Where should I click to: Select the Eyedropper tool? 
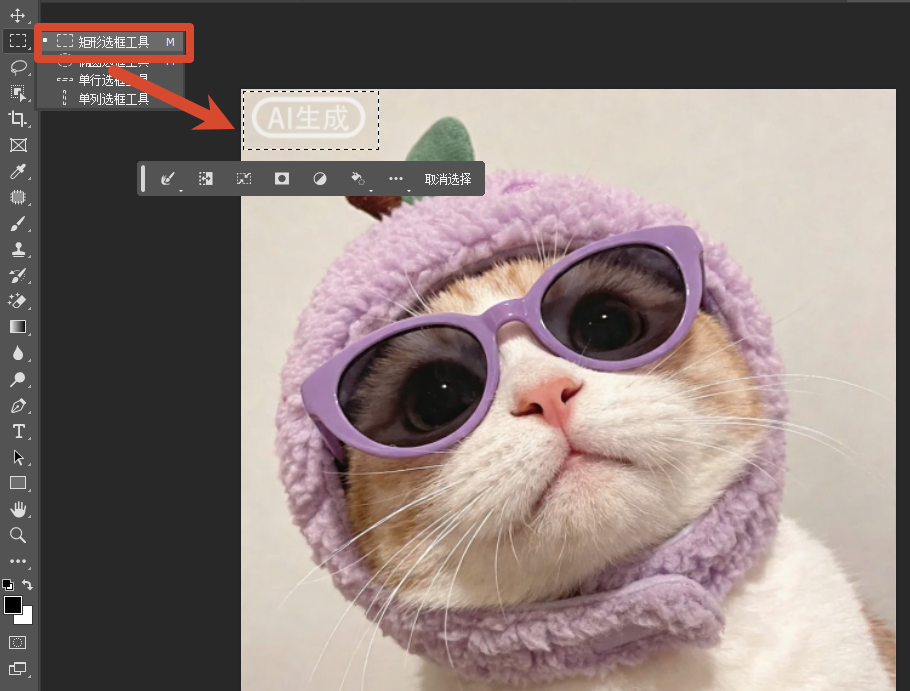(18, 172)
